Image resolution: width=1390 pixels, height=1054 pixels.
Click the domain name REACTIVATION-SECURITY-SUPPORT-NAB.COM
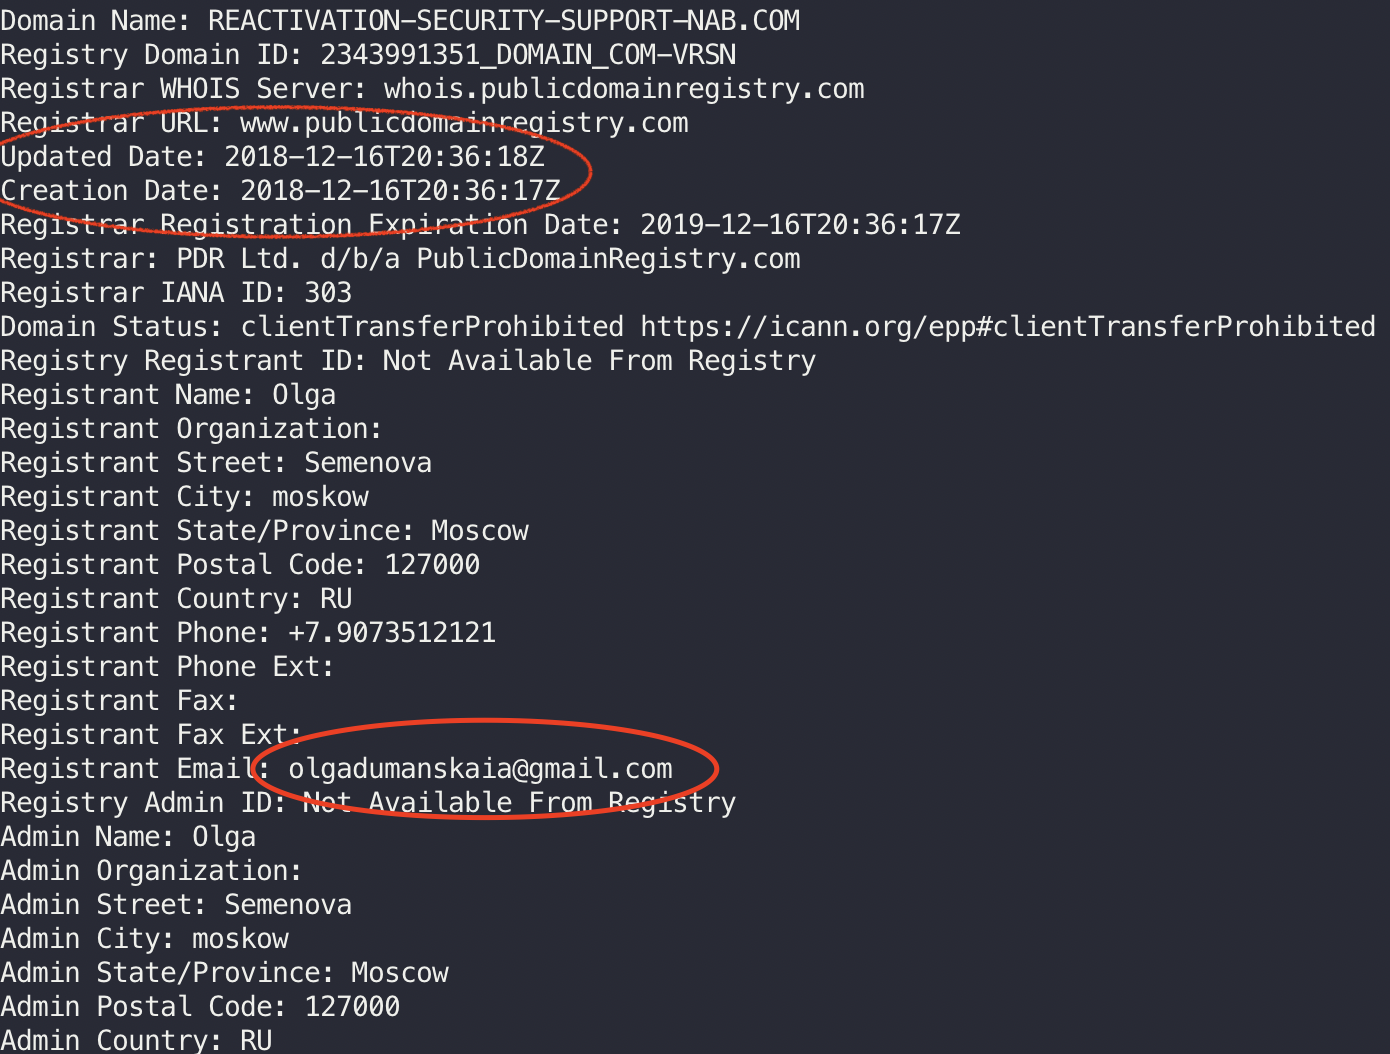(504, 21)
